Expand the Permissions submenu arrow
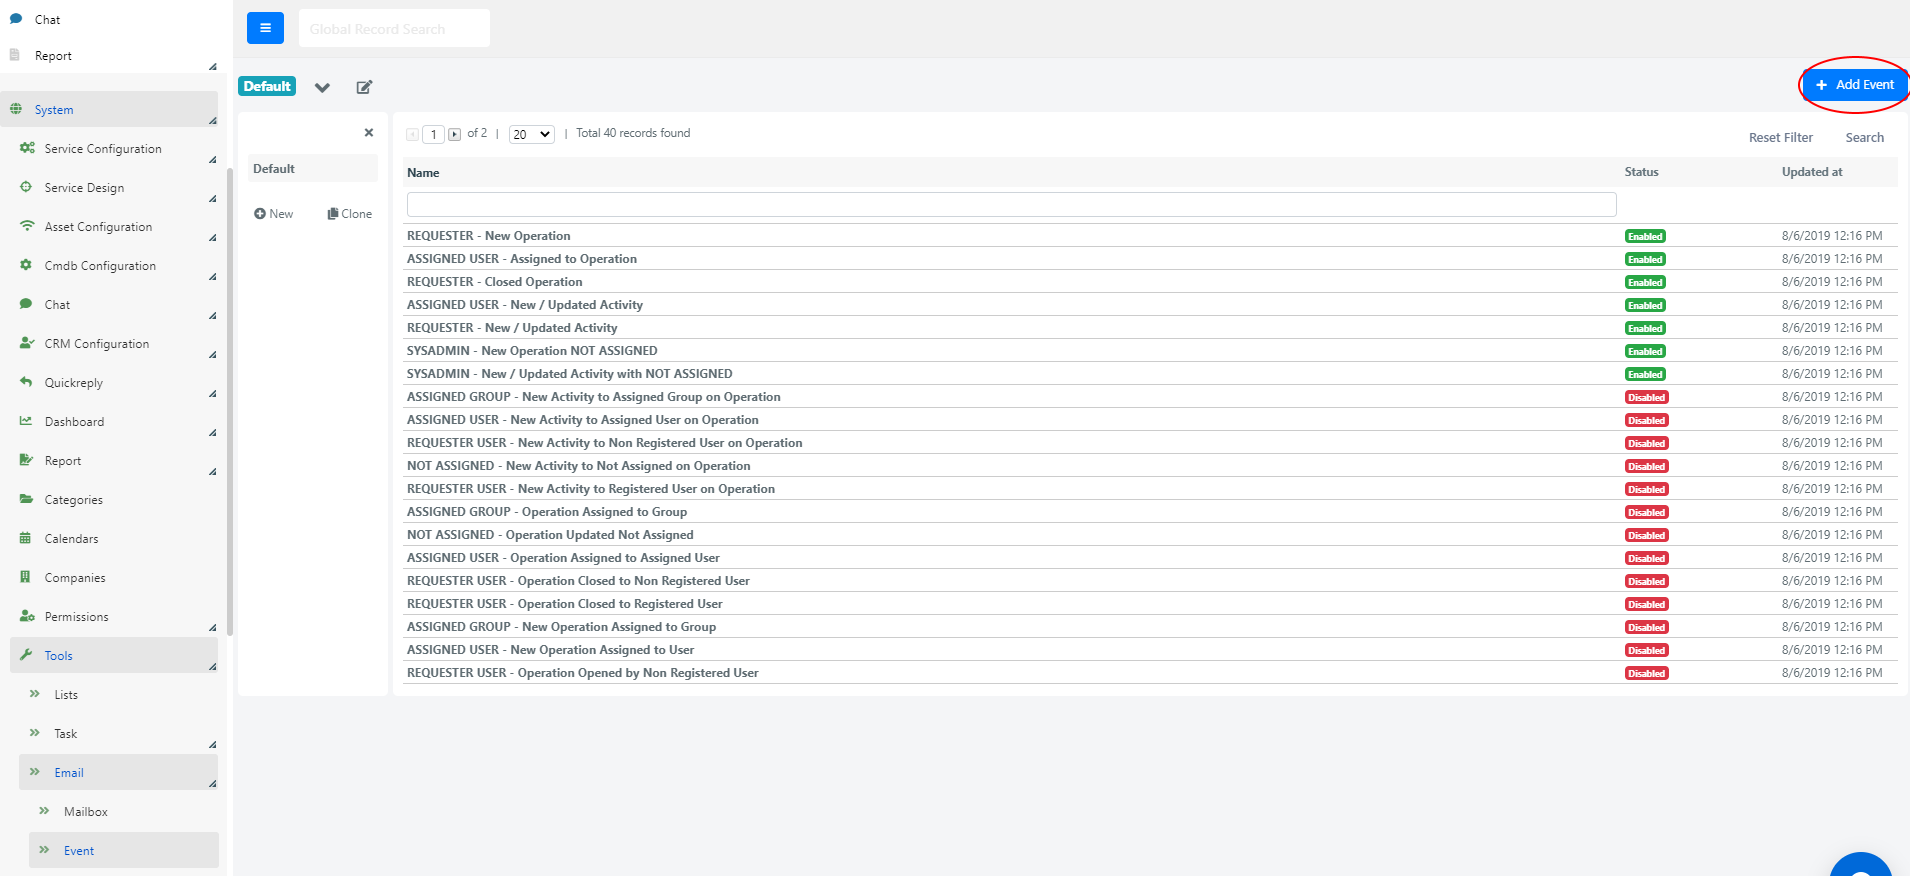 pos(212,627)
